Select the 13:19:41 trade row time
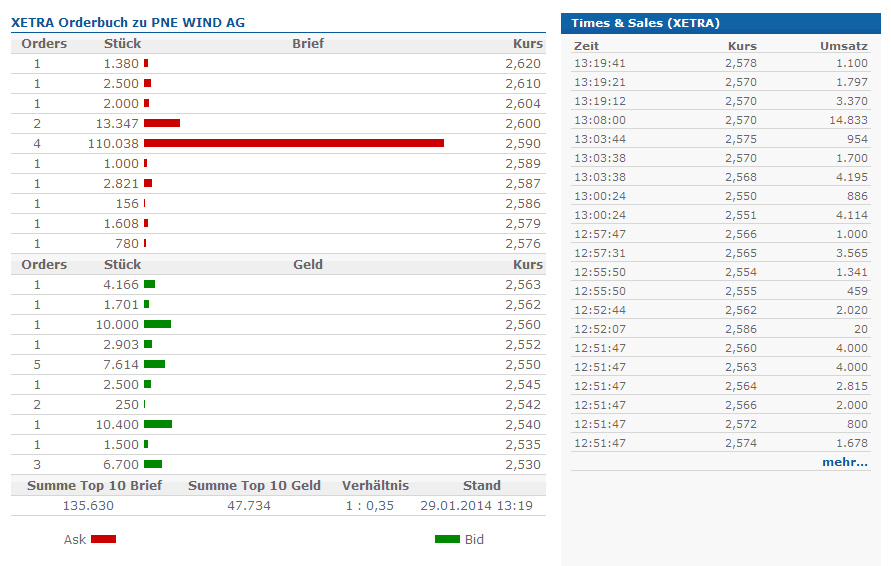Viewport: 891px width, 566px height. (599, 63)
